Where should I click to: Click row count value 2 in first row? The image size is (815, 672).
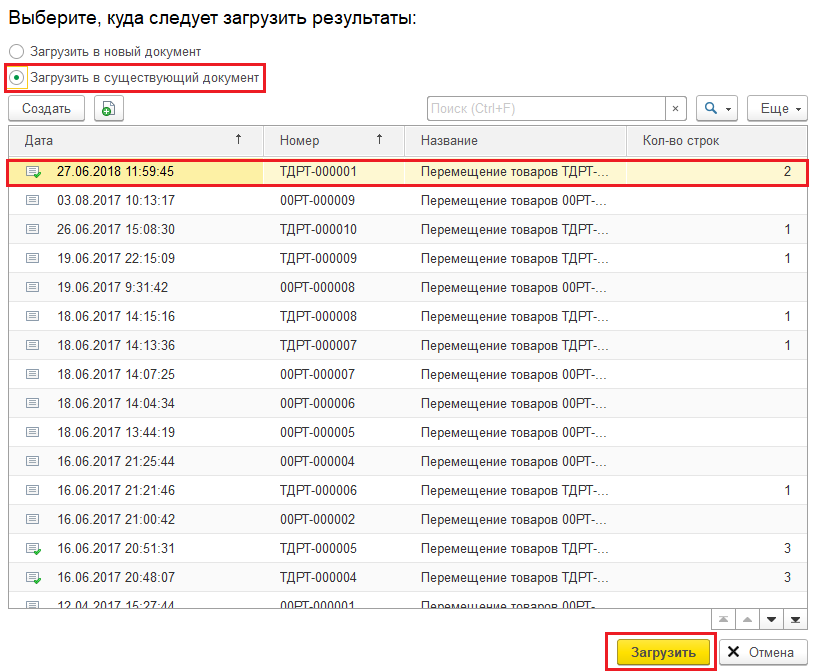(787, 172)
